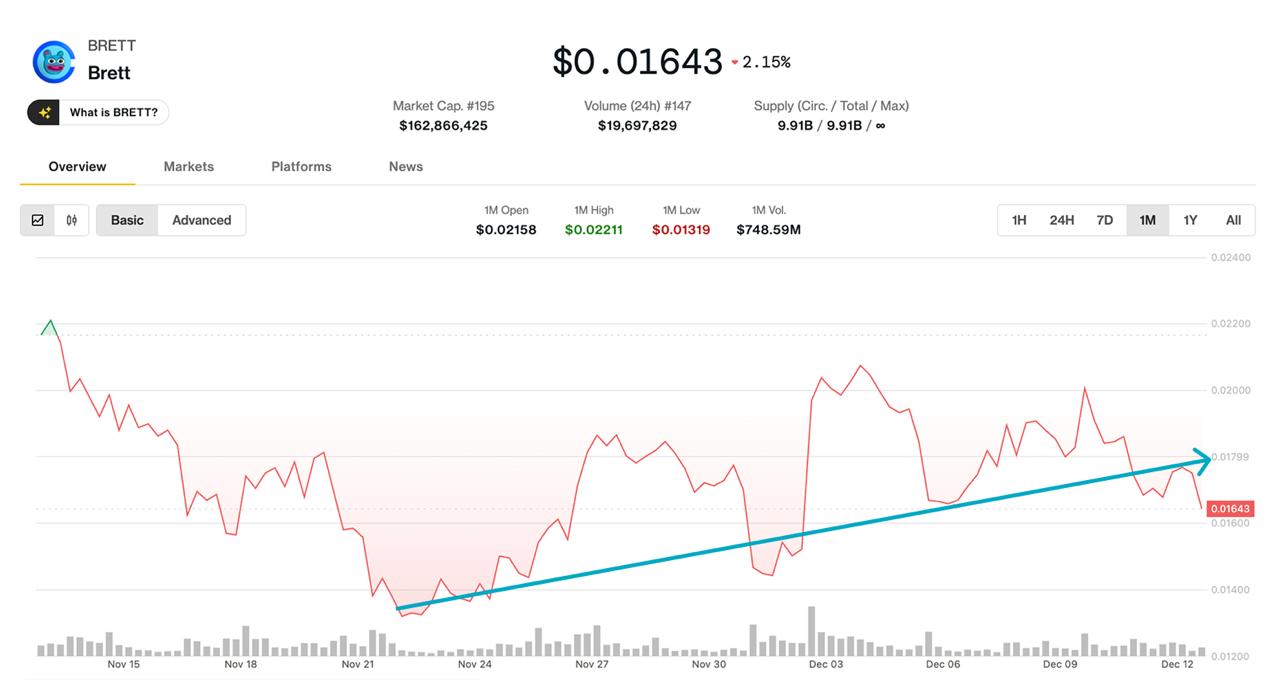Select the 1H timeframe button
This screenshot has width=1280, height=697.
(1017, 220)
